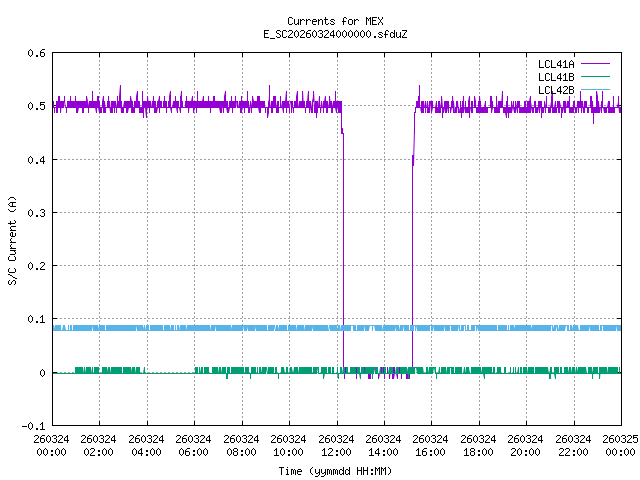The height and width of the screenshot is (480, 640).
Task: Click the E_SC20260324000000.sfduZ file name subtitle
Action: tap(335, 34)
